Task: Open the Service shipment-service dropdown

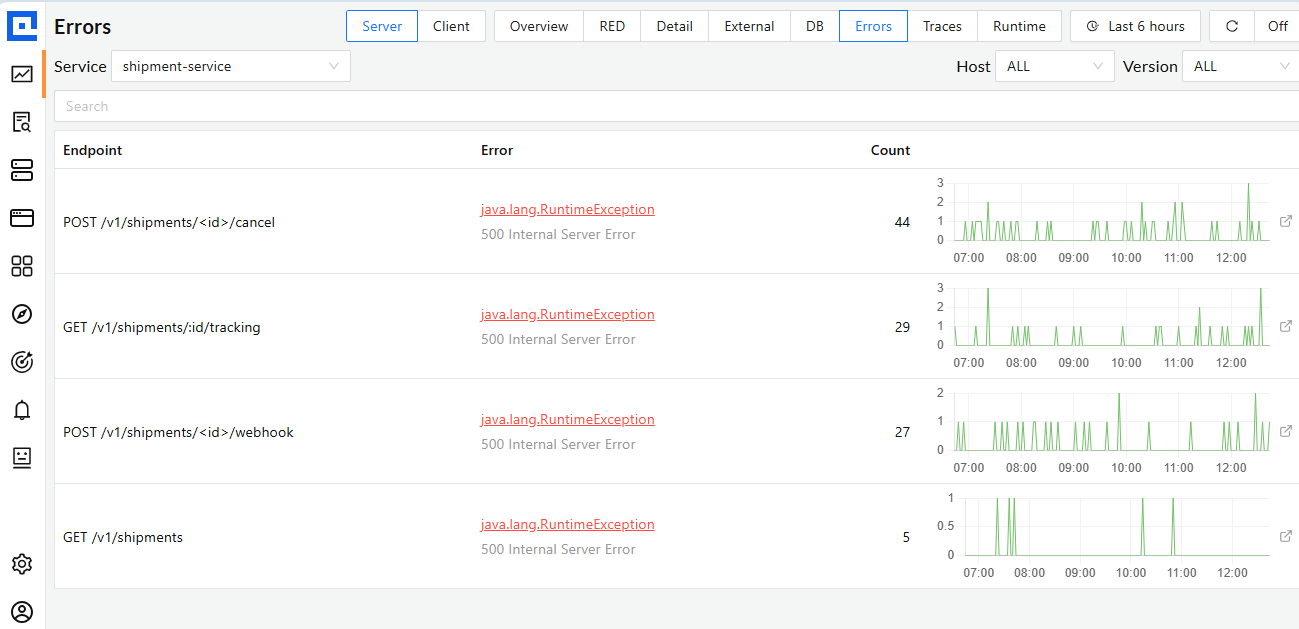Action: [231, 66]
